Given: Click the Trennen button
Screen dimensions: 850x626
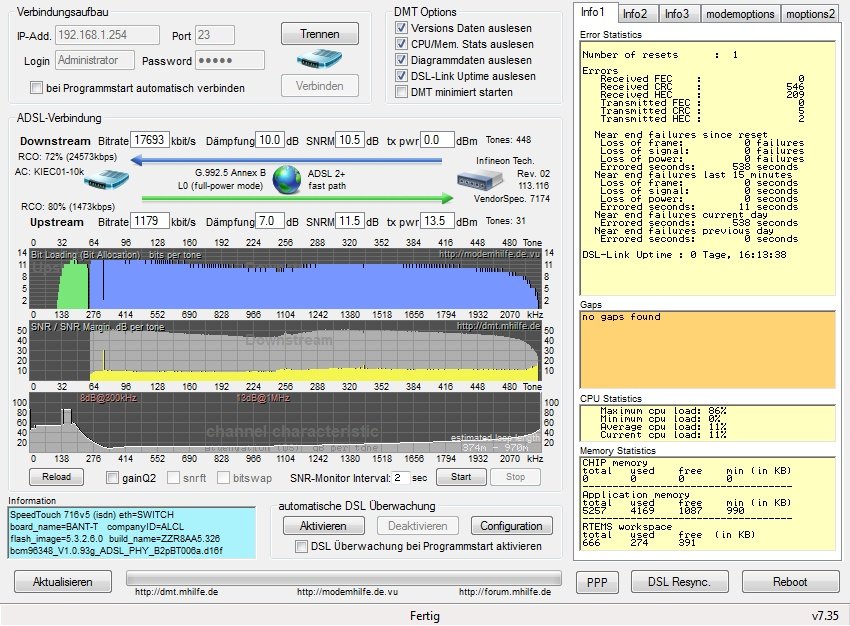Looking at the screenshot, I should [x=320, y=34].
